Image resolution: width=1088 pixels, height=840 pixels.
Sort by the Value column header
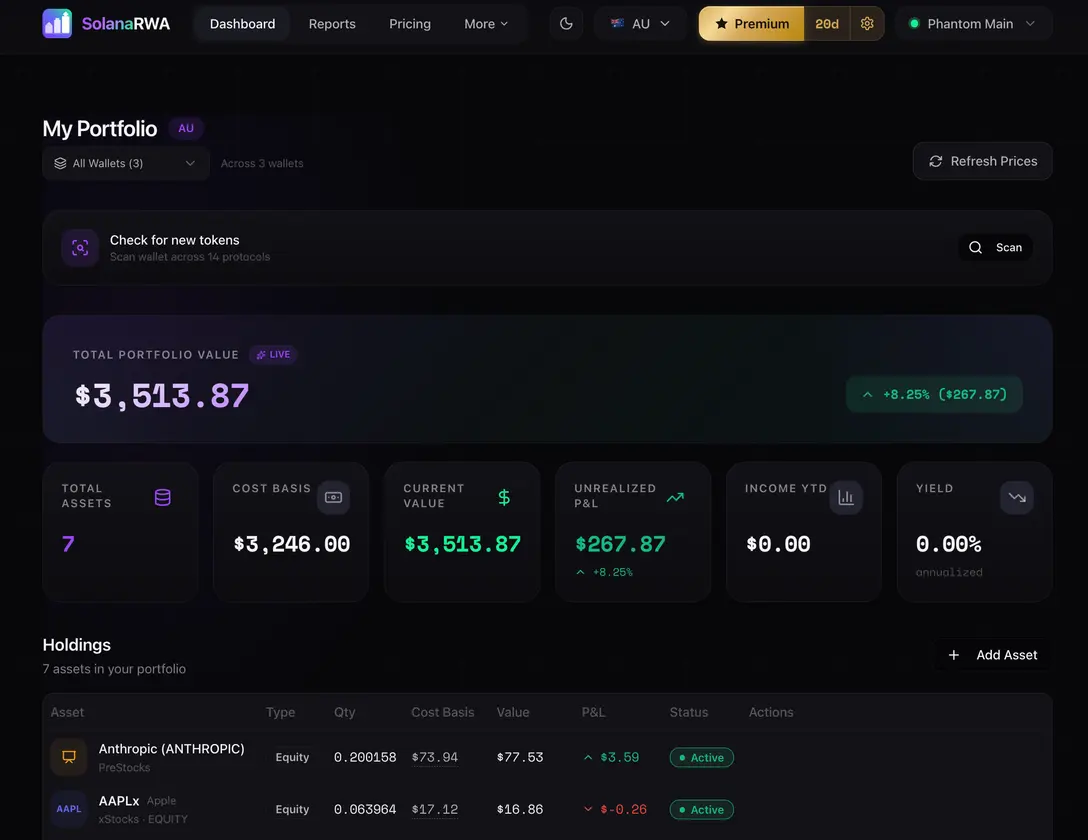(513, 712)
